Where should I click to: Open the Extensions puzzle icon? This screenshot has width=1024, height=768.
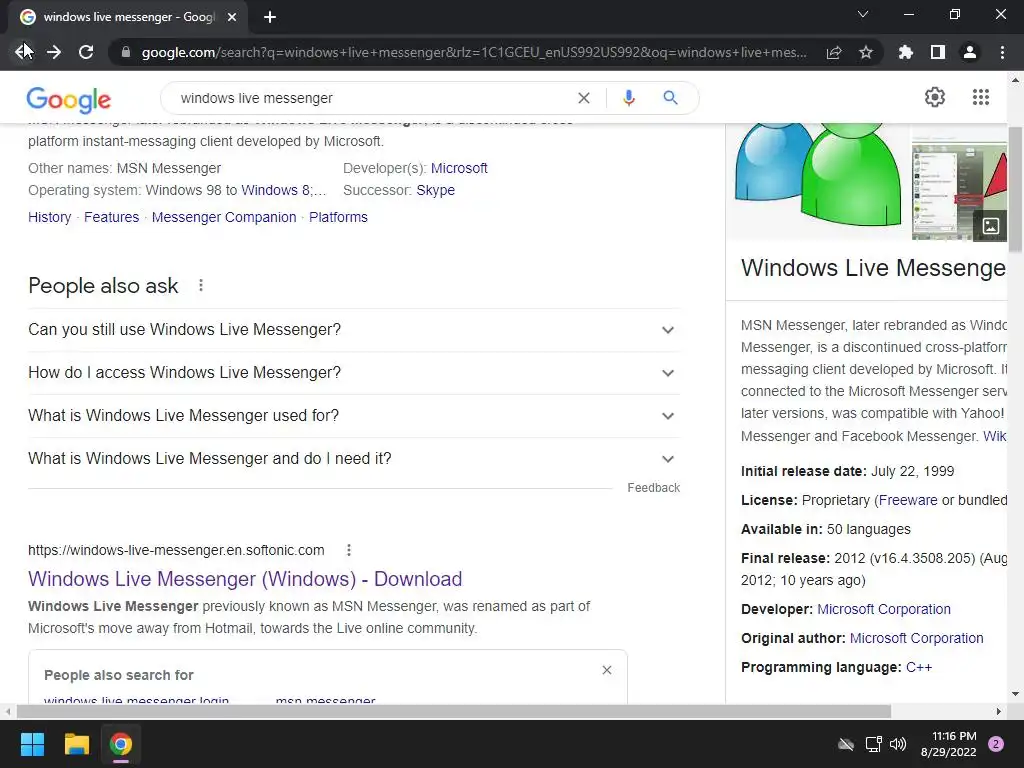click(906, 52)
